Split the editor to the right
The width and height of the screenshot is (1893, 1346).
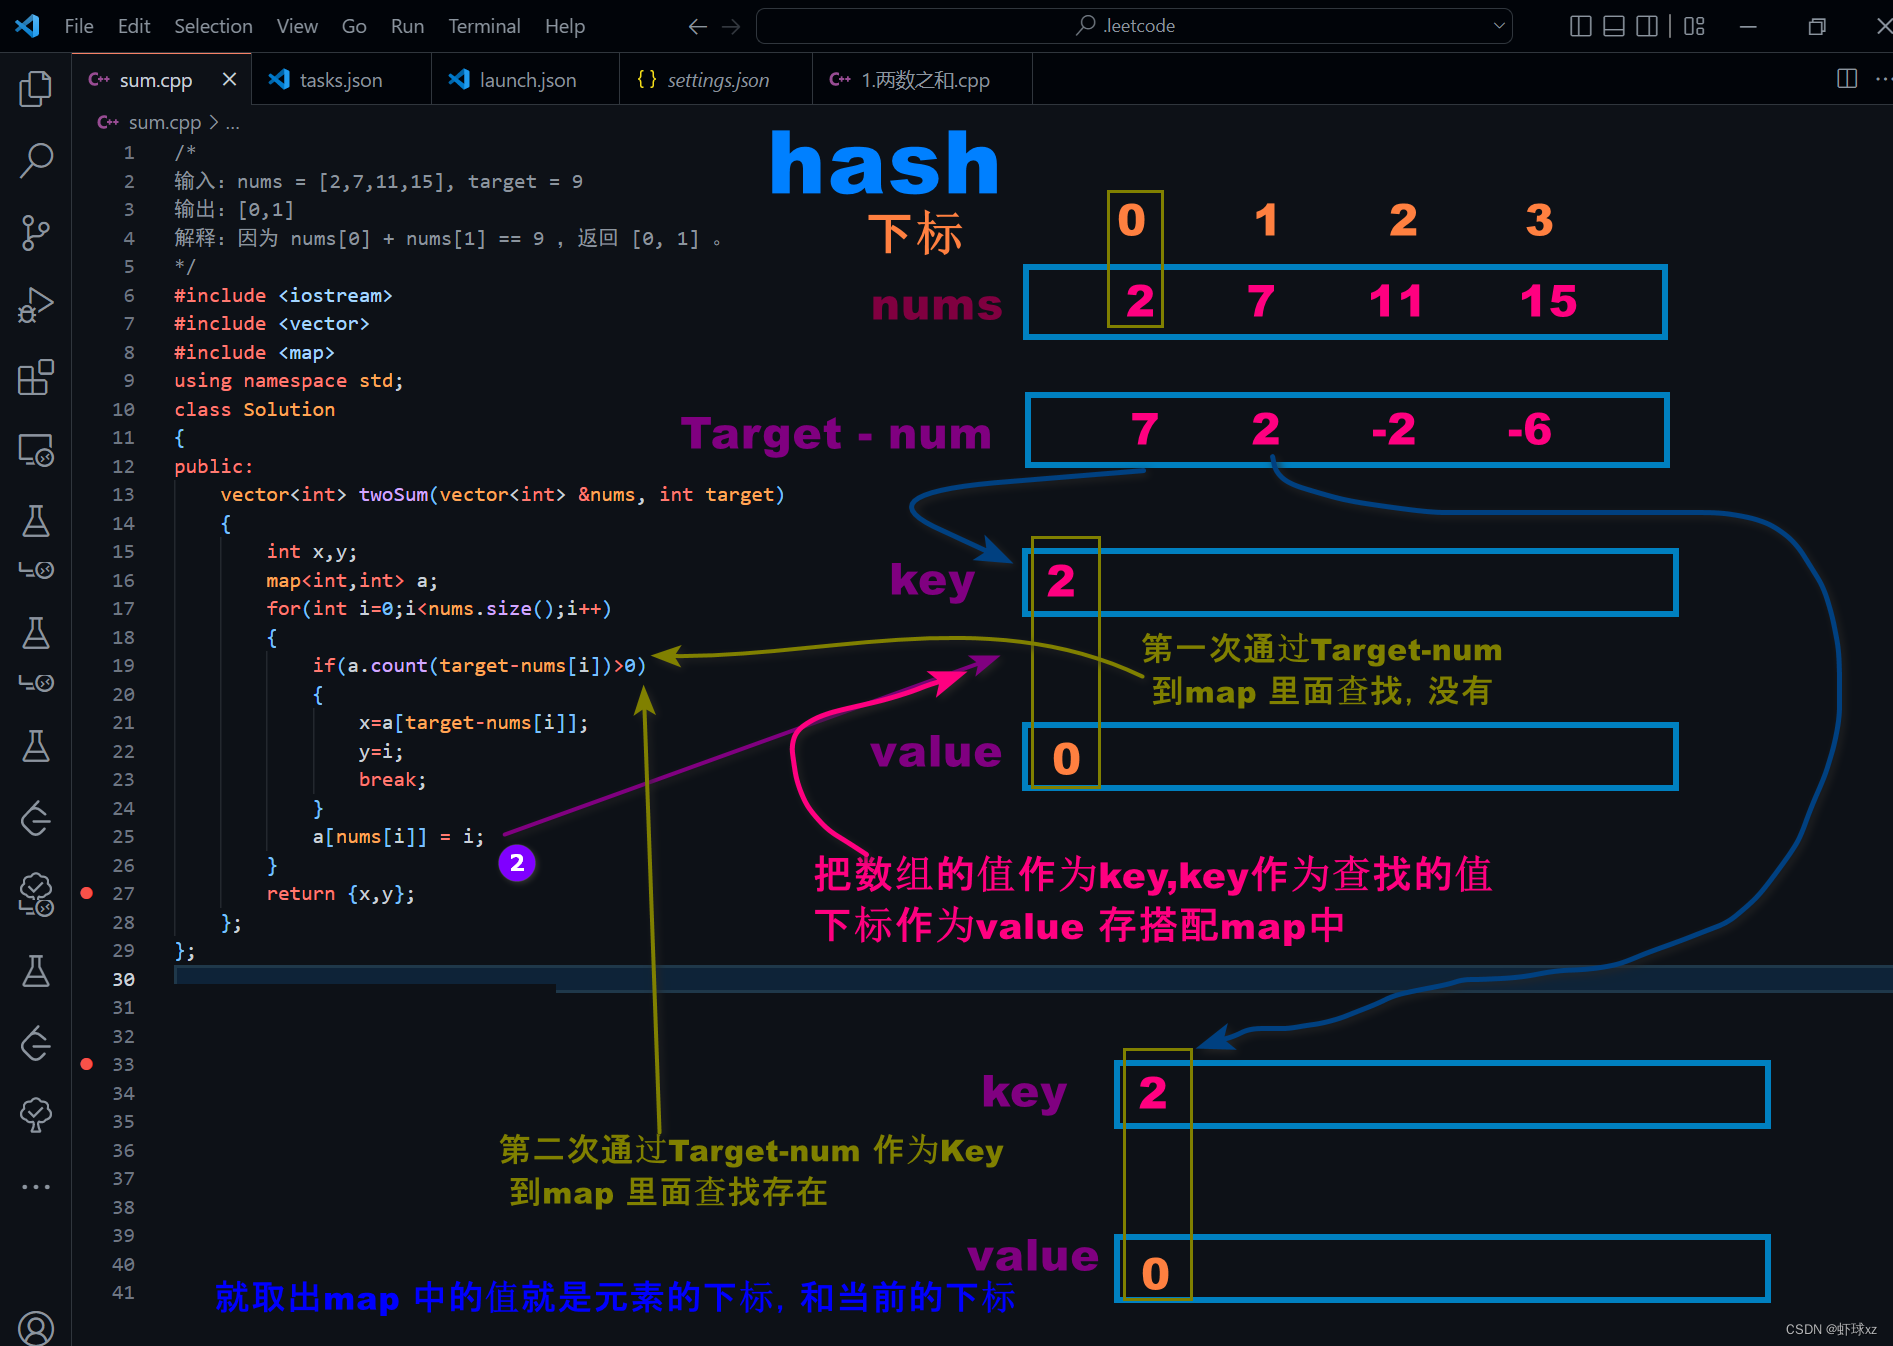(1847, 79)
